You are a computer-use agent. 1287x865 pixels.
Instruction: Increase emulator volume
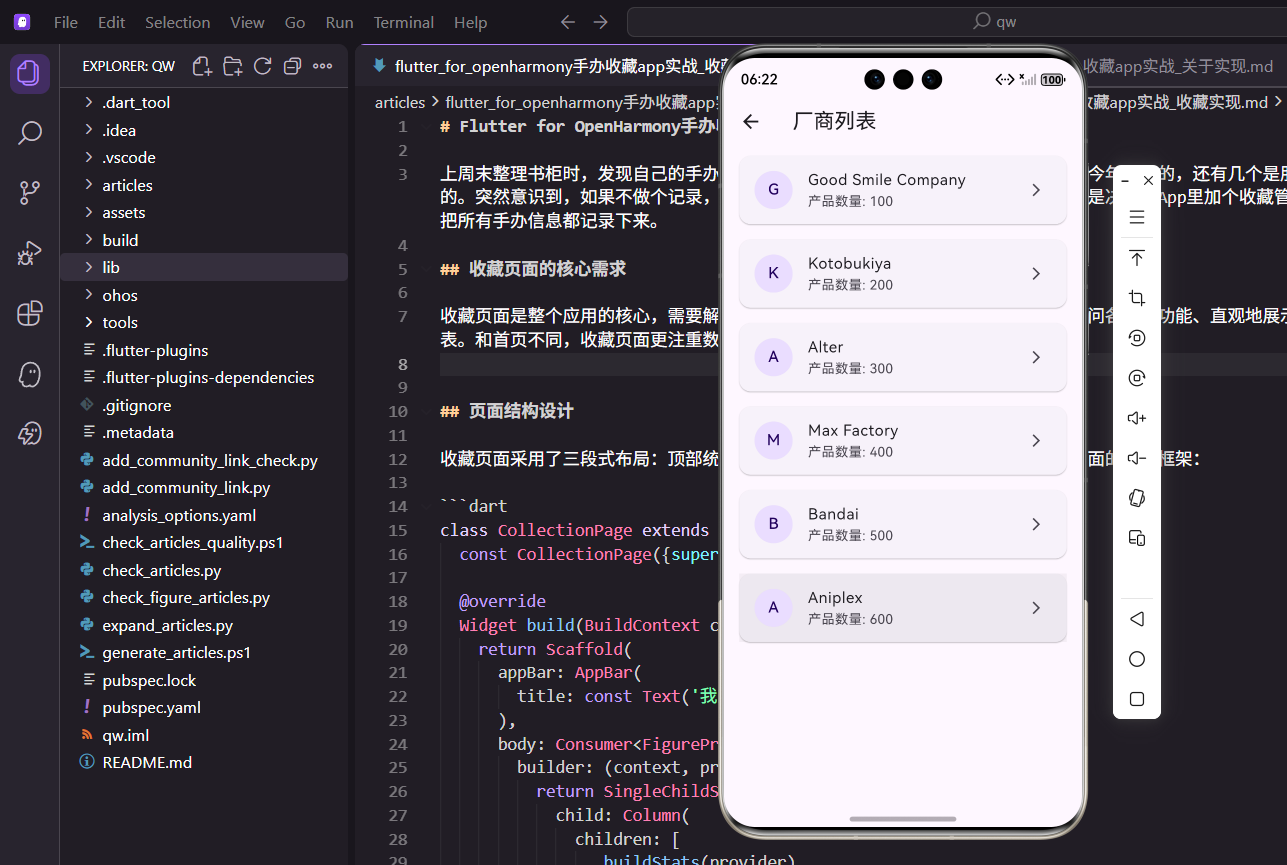coord(1136,418)
